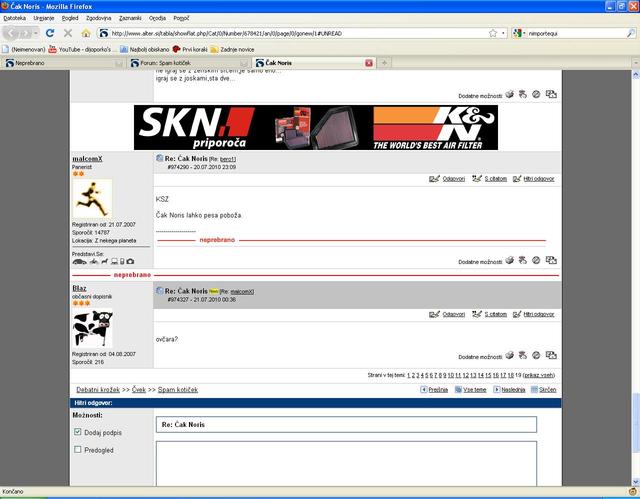Open the Zgodovina menu
Screen dimensions: 640x499
click(98, 18)
